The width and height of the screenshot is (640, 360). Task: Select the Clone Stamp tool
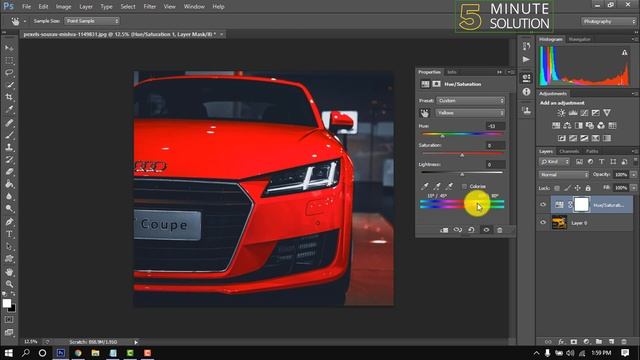[9, 147]
